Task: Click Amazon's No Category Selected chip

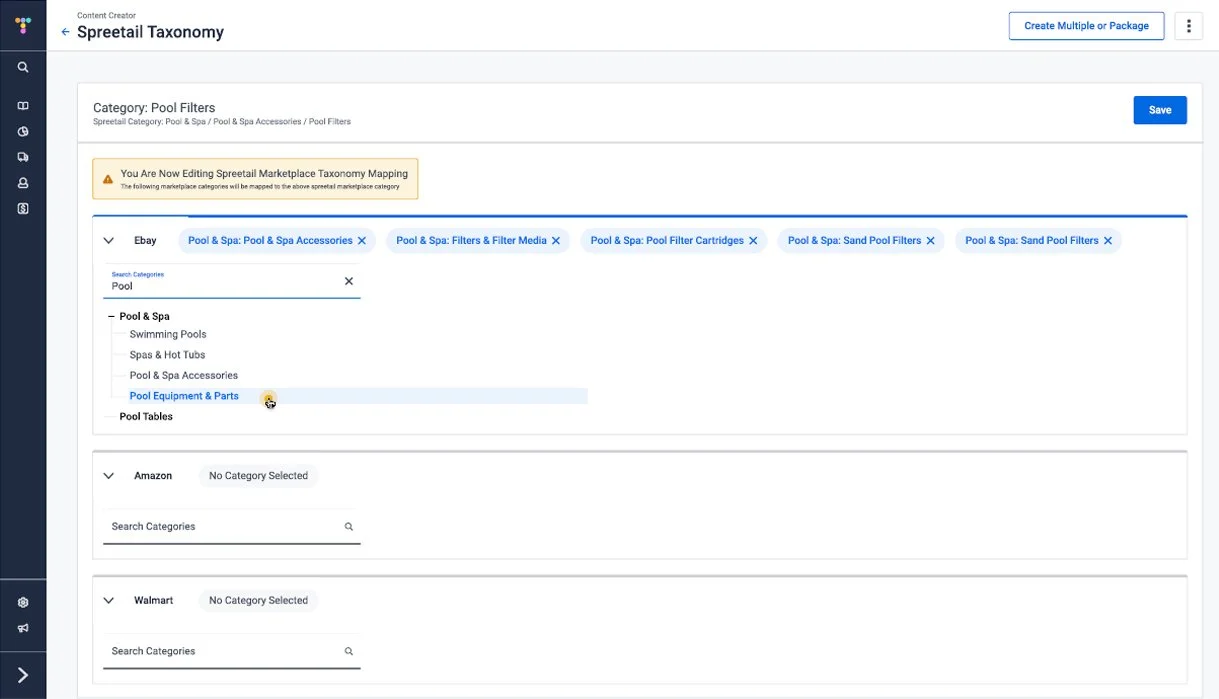Action: coord(258,476)
